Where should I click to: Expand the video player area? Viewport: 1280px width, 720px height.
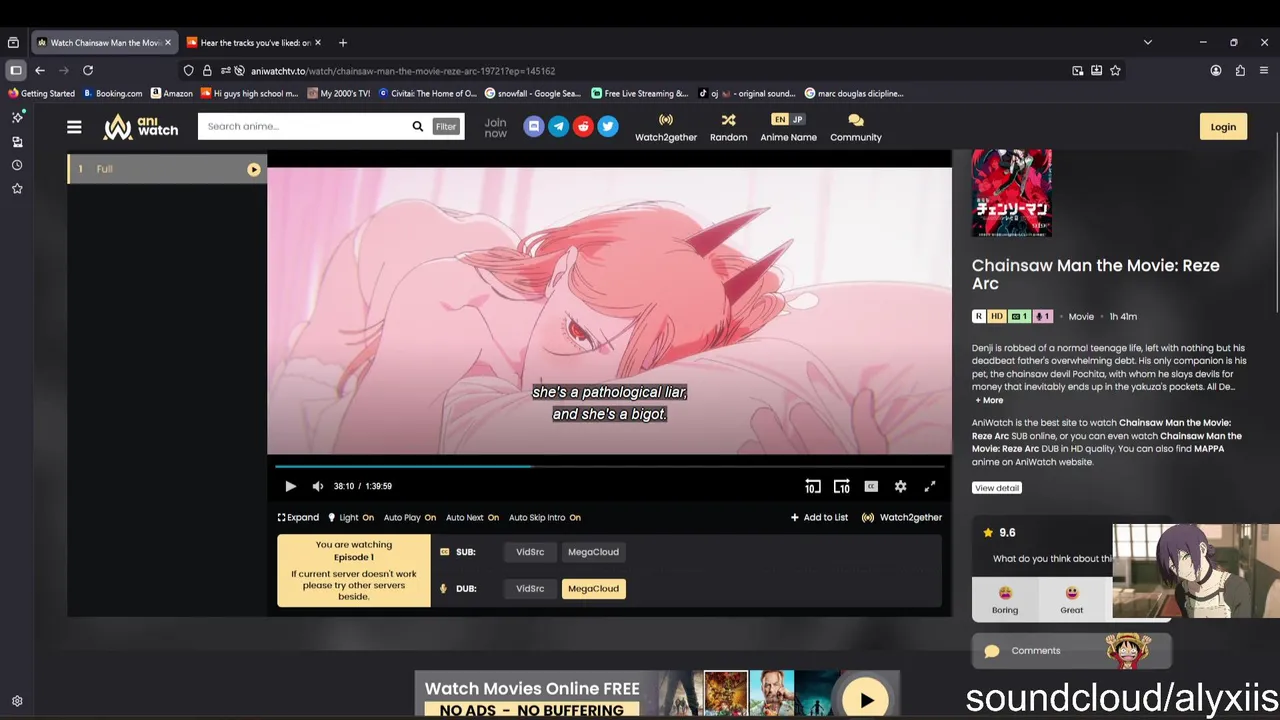(298, 517)
